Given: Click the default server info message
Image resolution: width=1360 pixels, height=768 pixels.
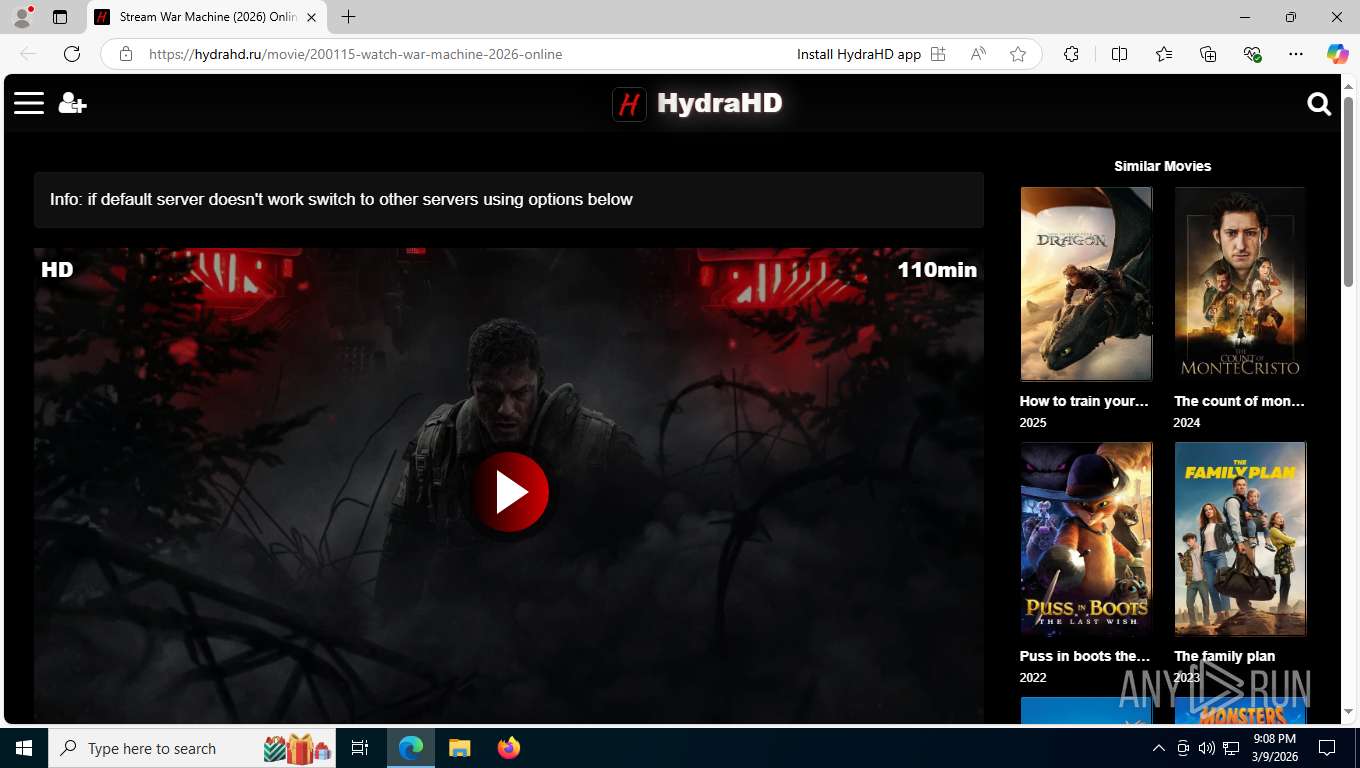Looking at the screenshot, I should click(509, 199).
